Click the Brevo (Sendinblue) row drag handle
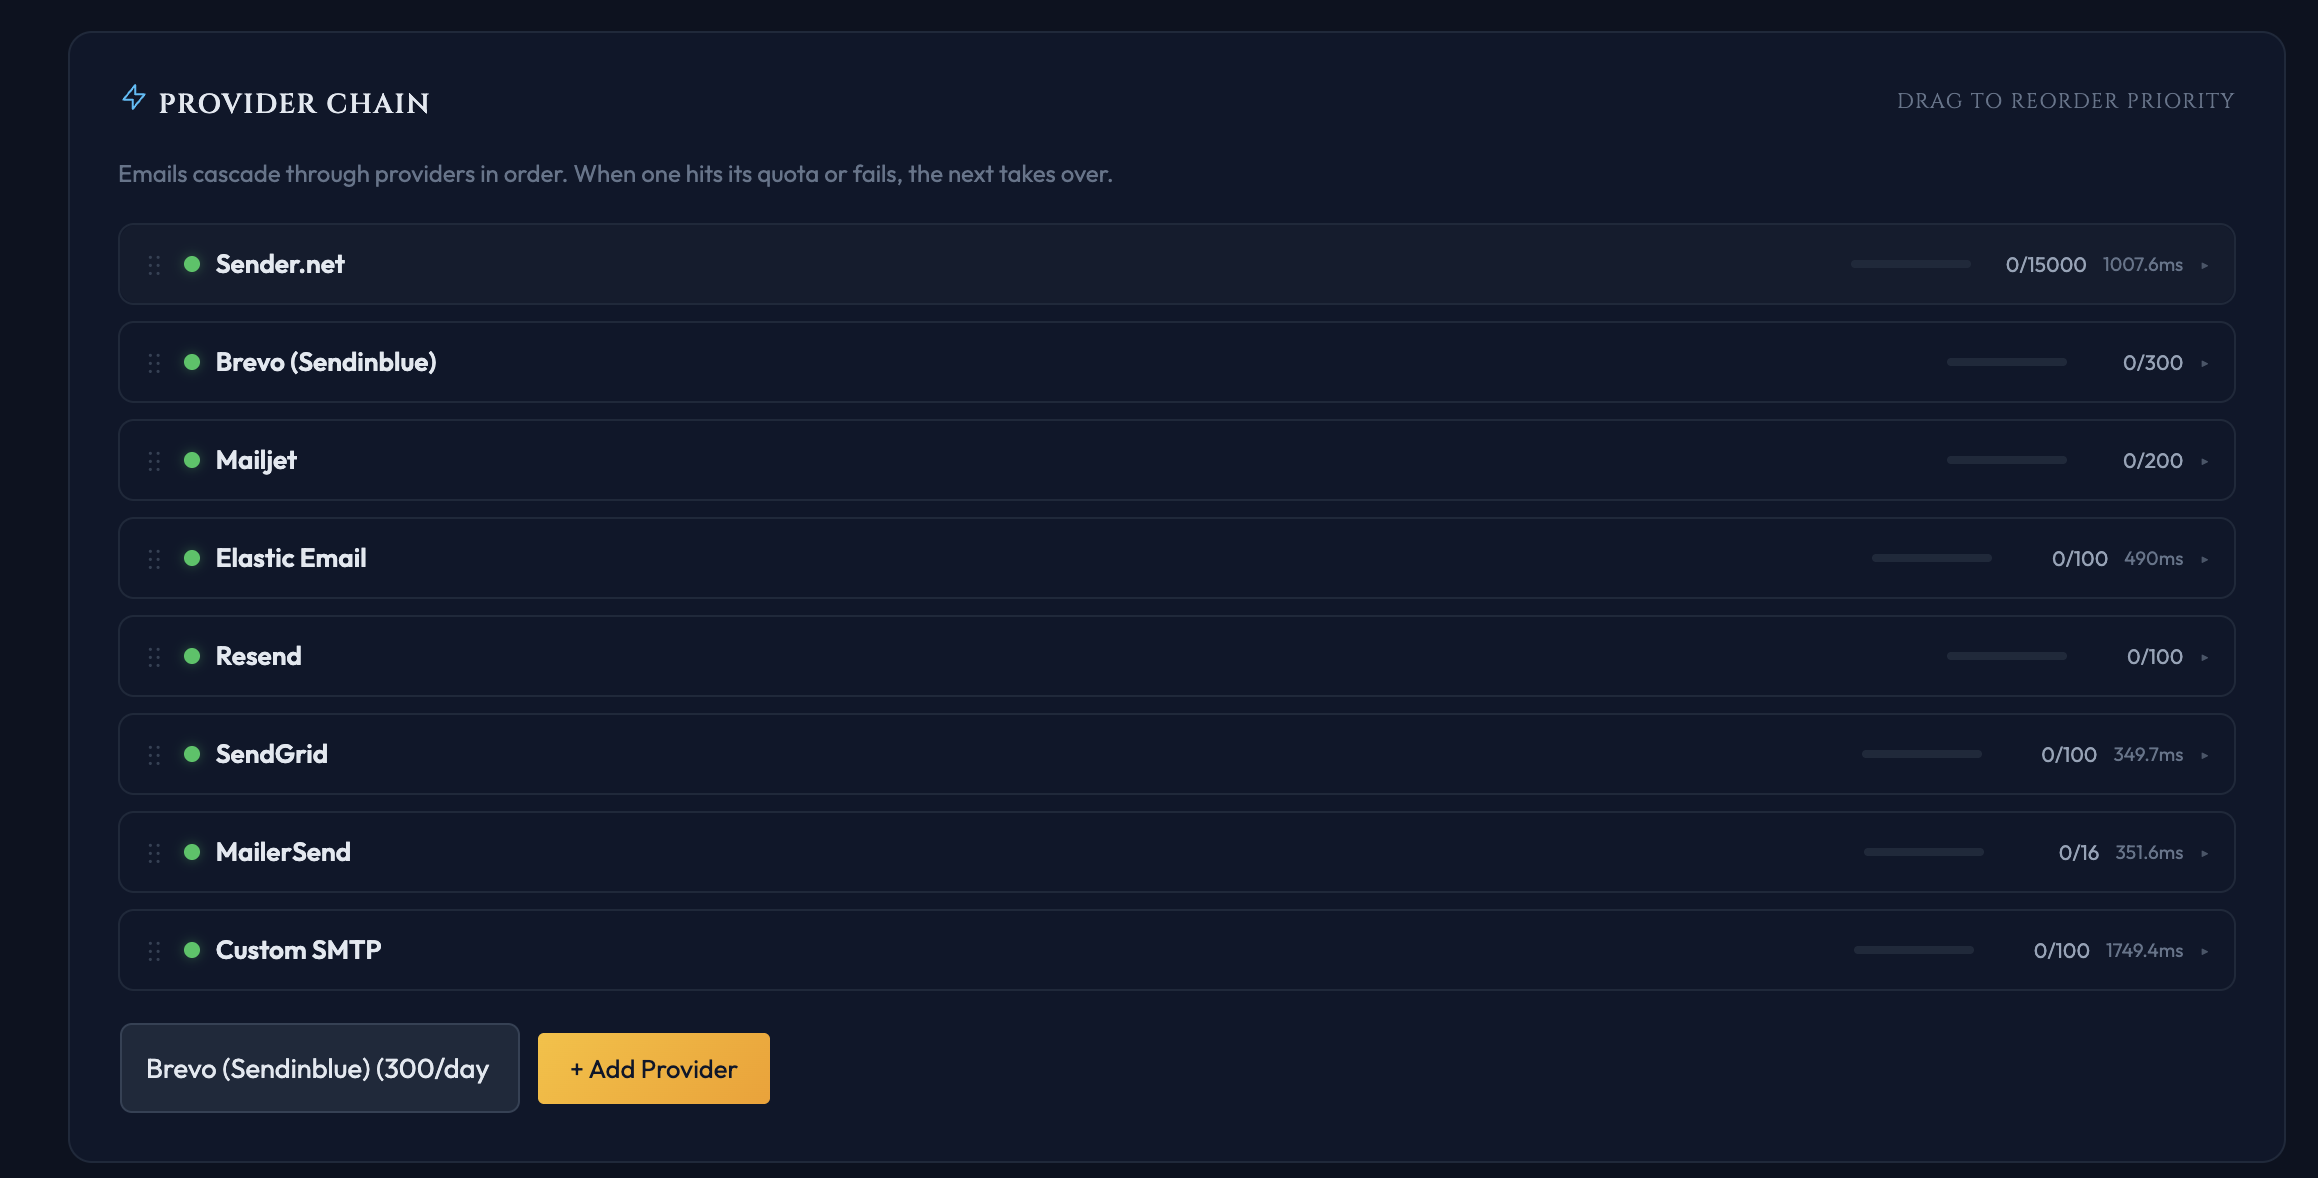 [x=154, y=363]
